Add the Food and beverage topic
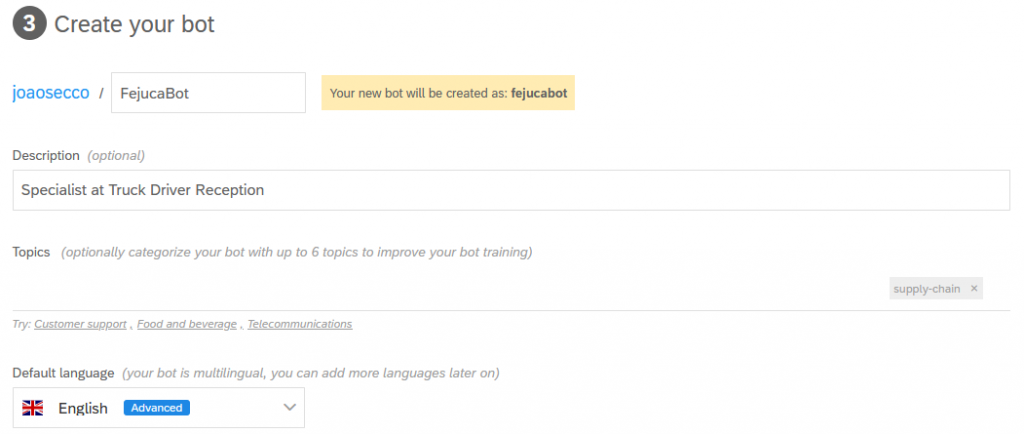The width and height of the screenshot is (1024, 434). click(x=187, y=324)
